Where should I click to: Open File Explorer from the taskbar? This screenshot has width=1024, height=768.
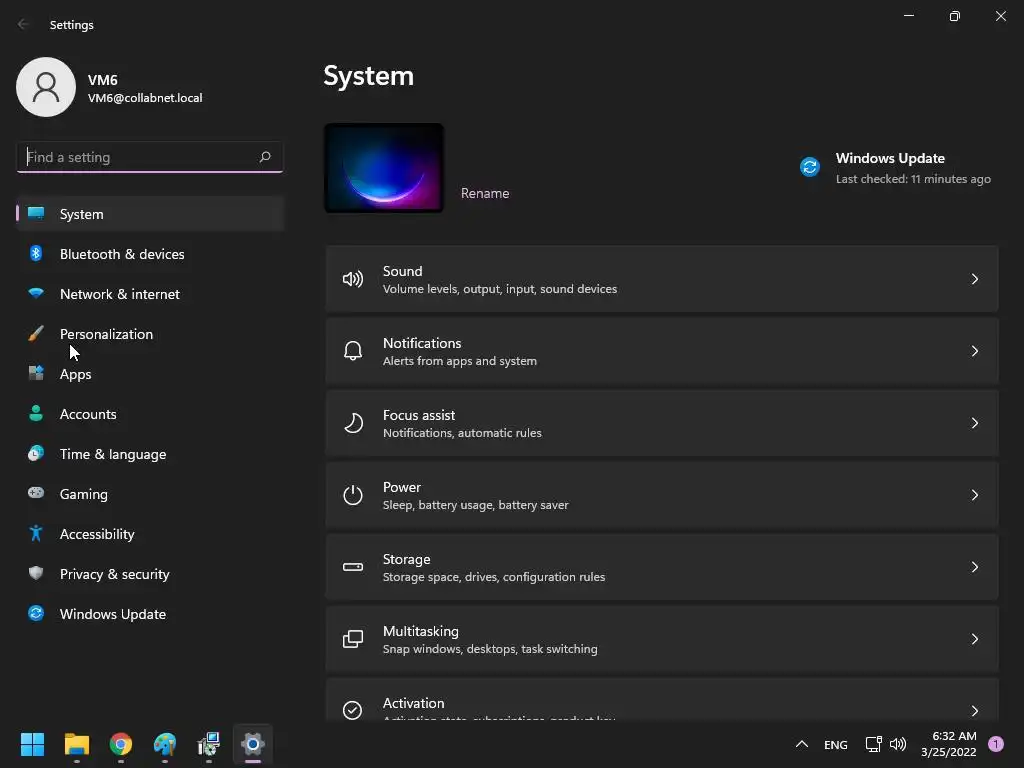pos(76,744)
